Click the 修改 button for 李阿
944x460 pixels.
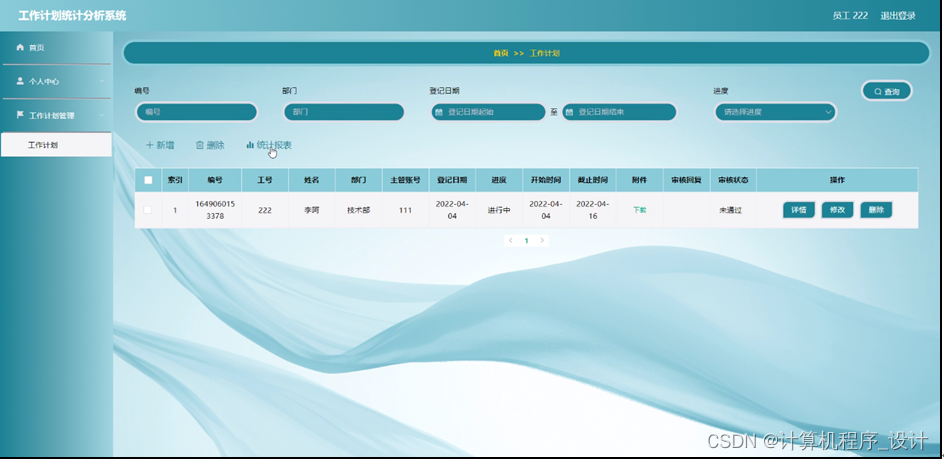[x=837, y=210]
